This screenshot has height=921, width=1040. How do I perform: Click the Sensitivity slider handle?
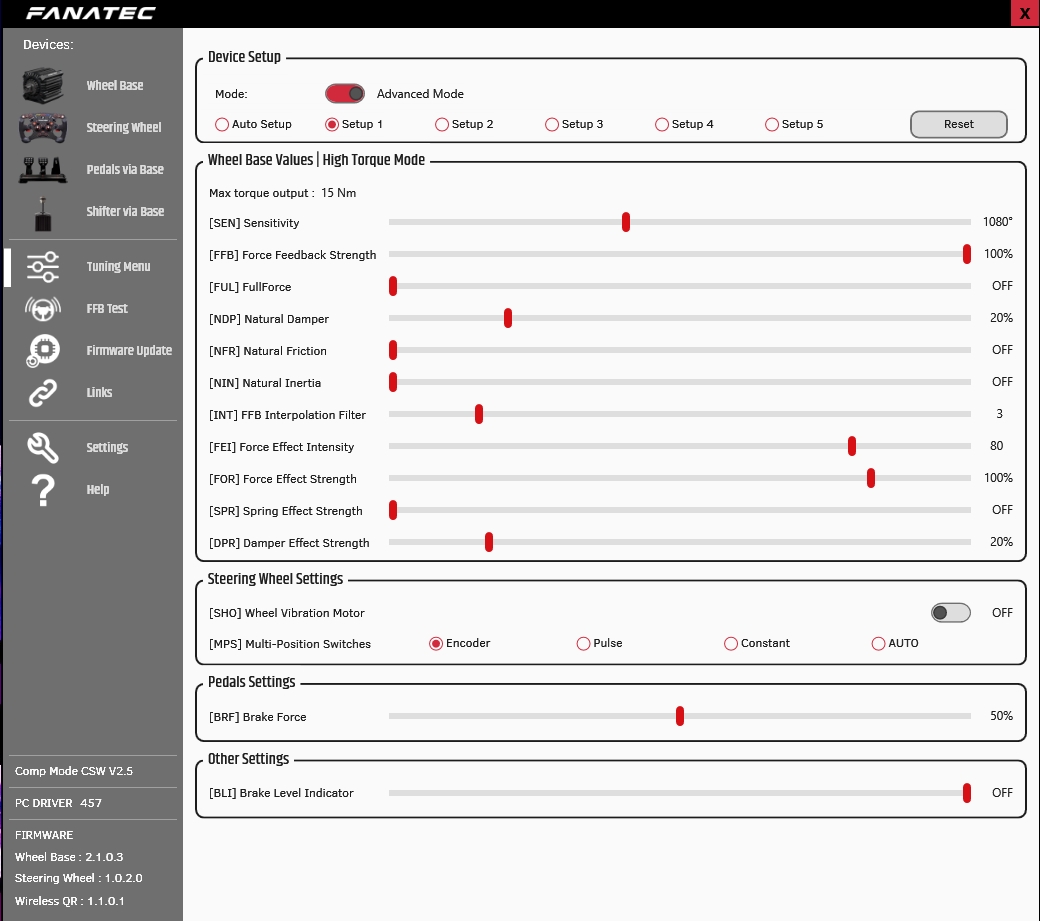pos(626,222)
